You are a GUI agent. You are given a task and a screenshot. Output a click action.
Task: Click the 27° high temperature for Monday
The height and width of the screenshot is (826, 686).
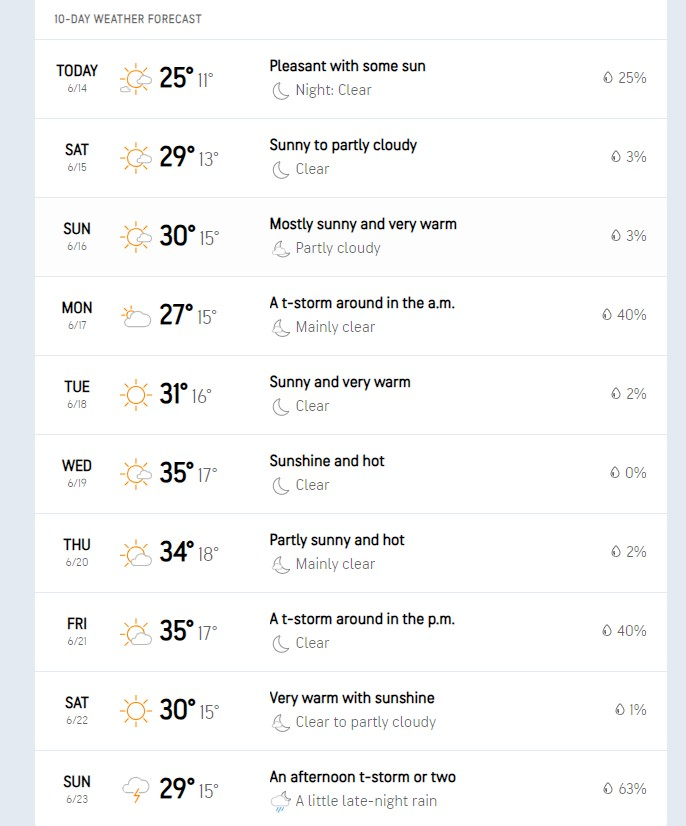[x=176, y=315]
